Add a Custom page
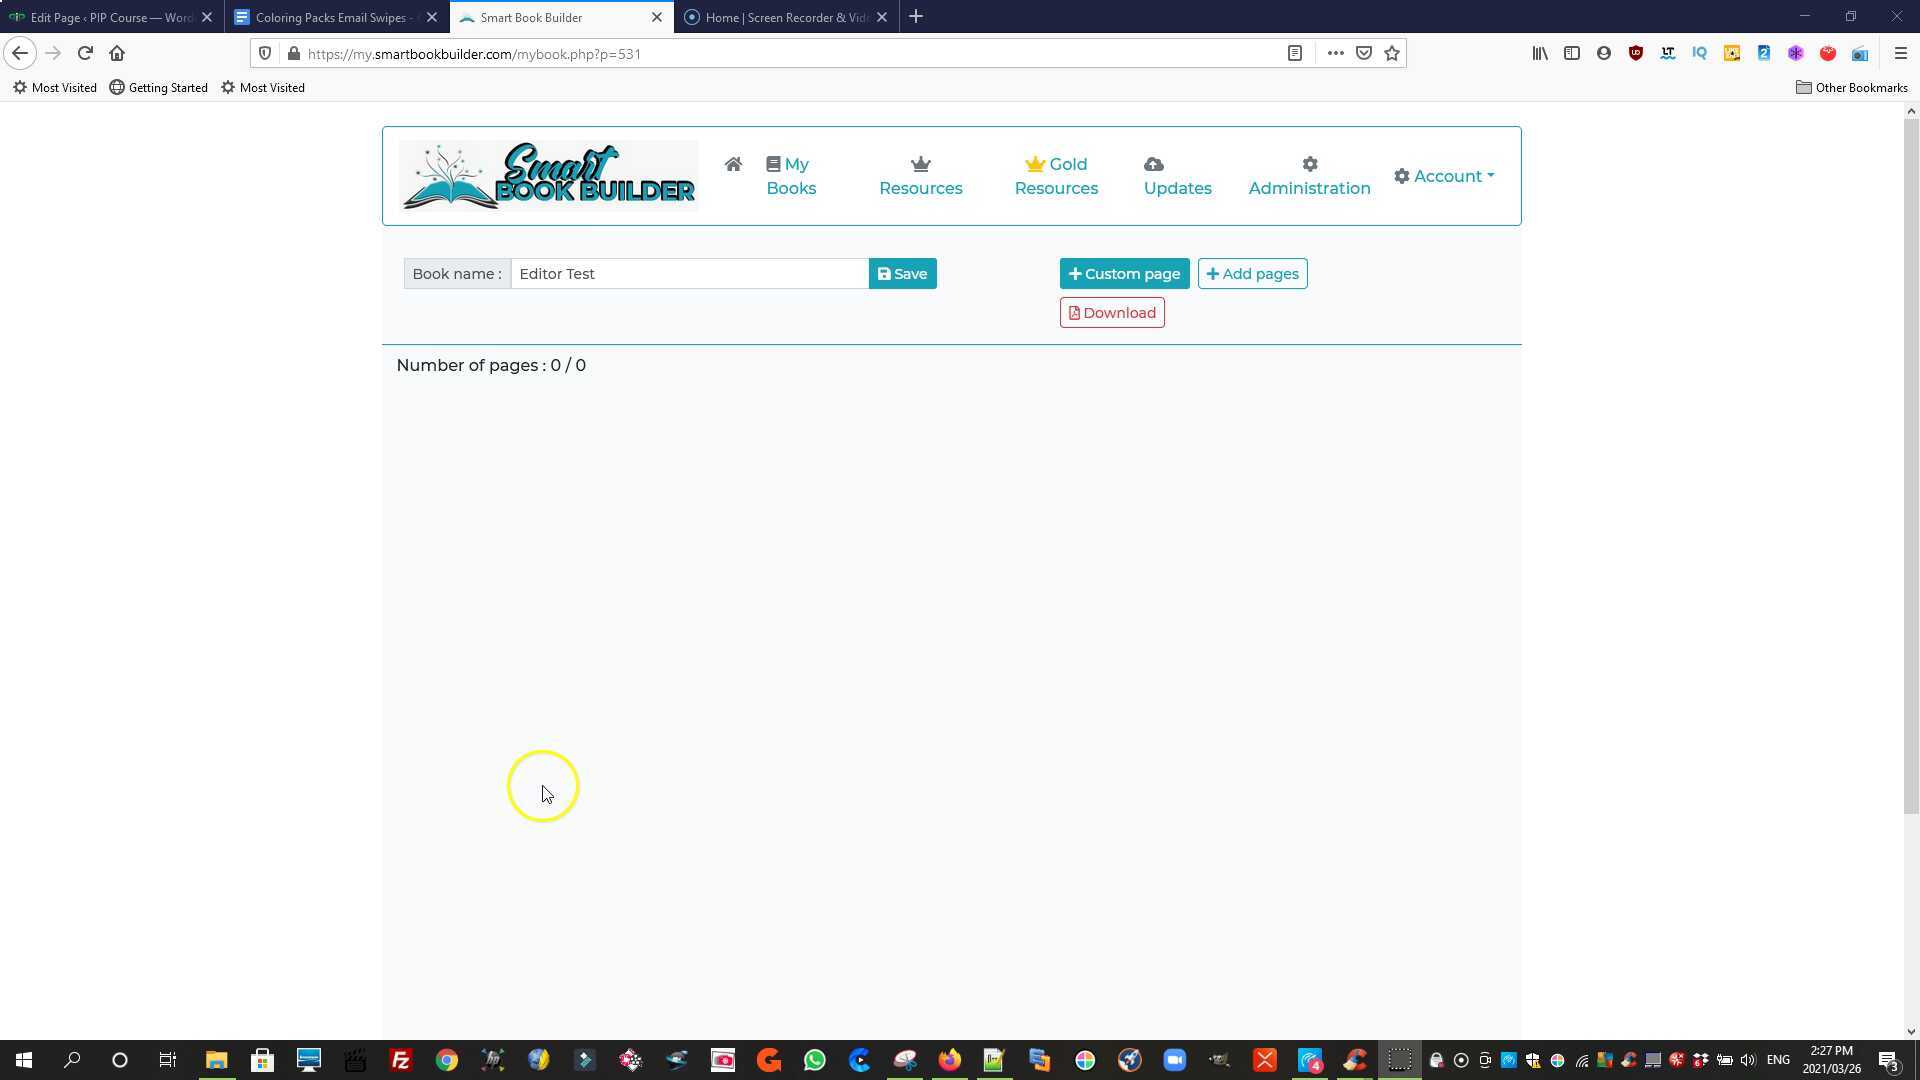The width and height of the screenshot is (1920, 1080). (x=1124, y=274)
